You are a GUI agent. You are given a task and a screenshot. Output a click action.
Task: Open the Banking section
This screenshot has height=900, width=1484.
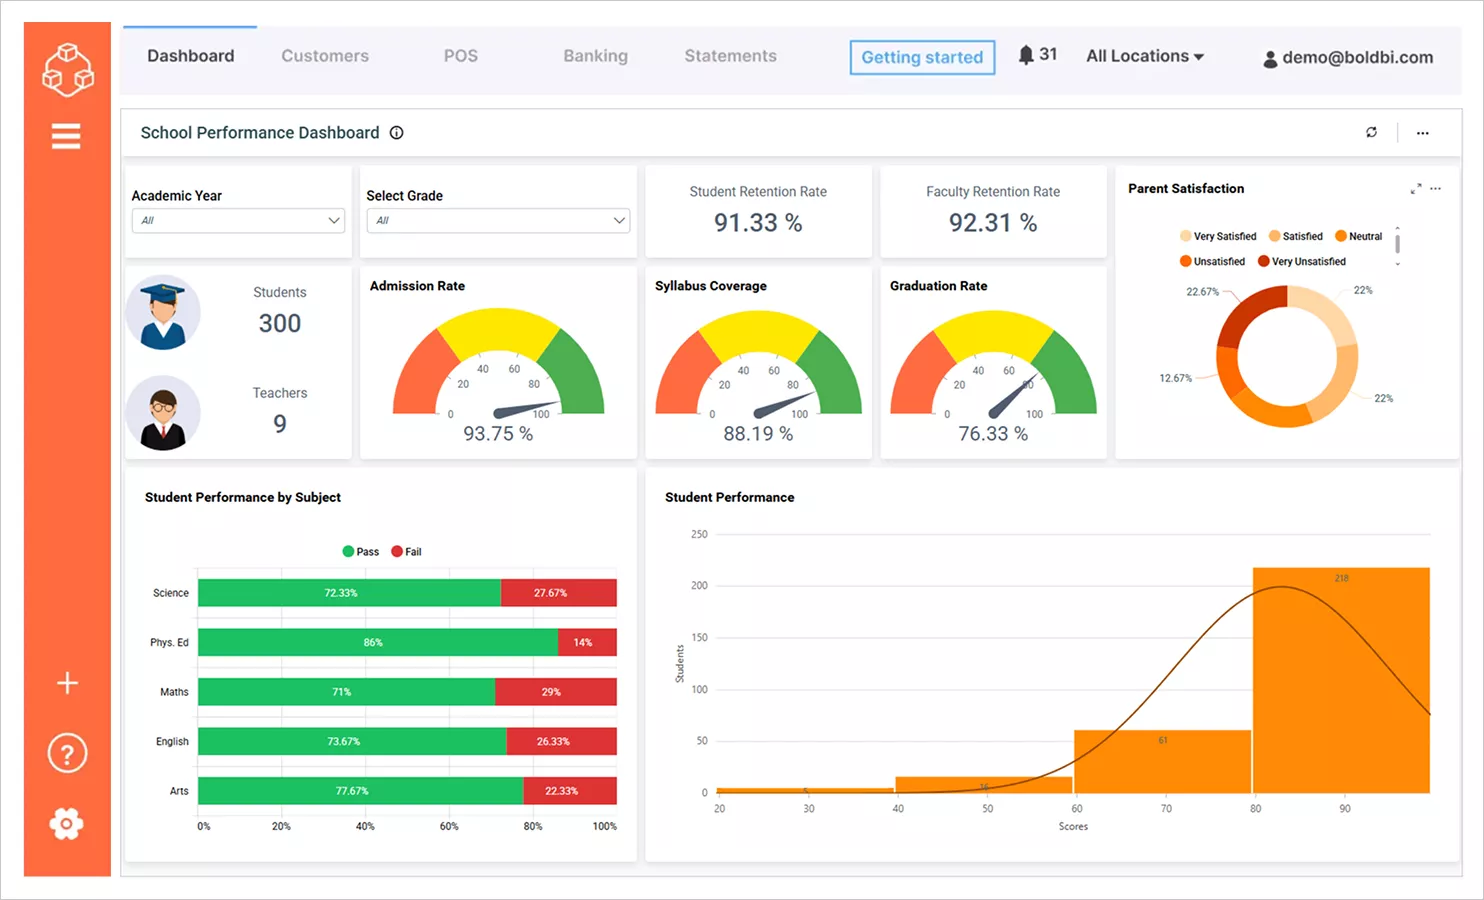pyautogui.click(x=595, y=56)
